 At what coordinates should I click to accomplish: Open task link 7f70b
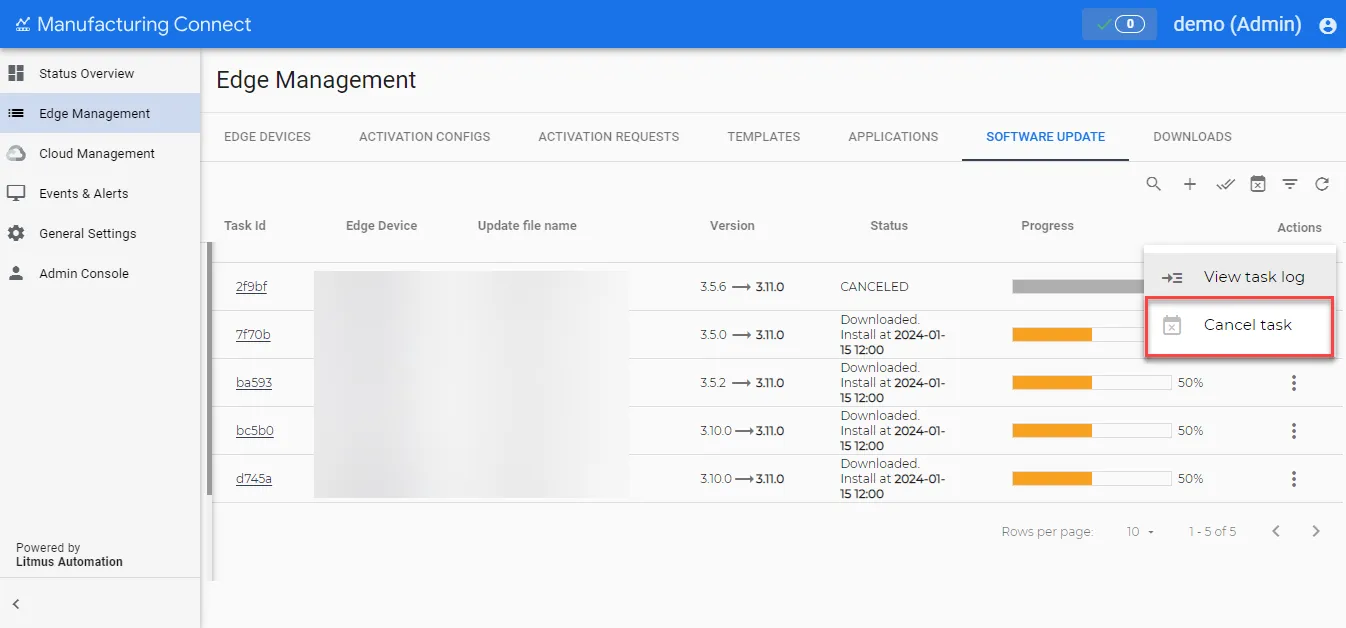click(x=253, y=335)
